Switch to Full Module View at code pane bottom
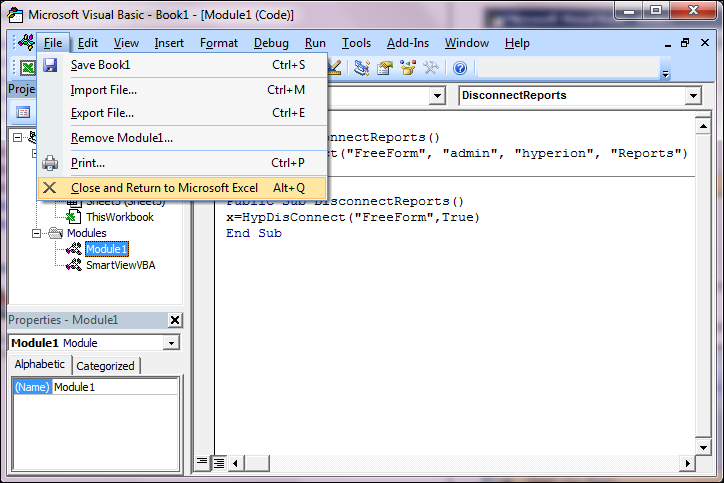 [219, 462]
